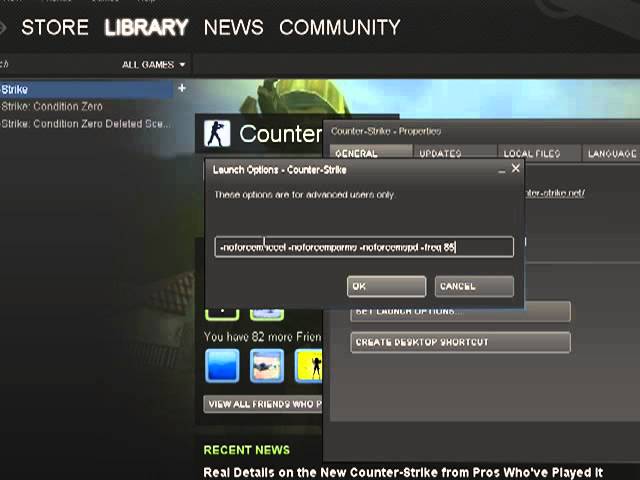Click the right green-bordered friend avatar
Screen dimensions: 640x480
coord(267,314)
